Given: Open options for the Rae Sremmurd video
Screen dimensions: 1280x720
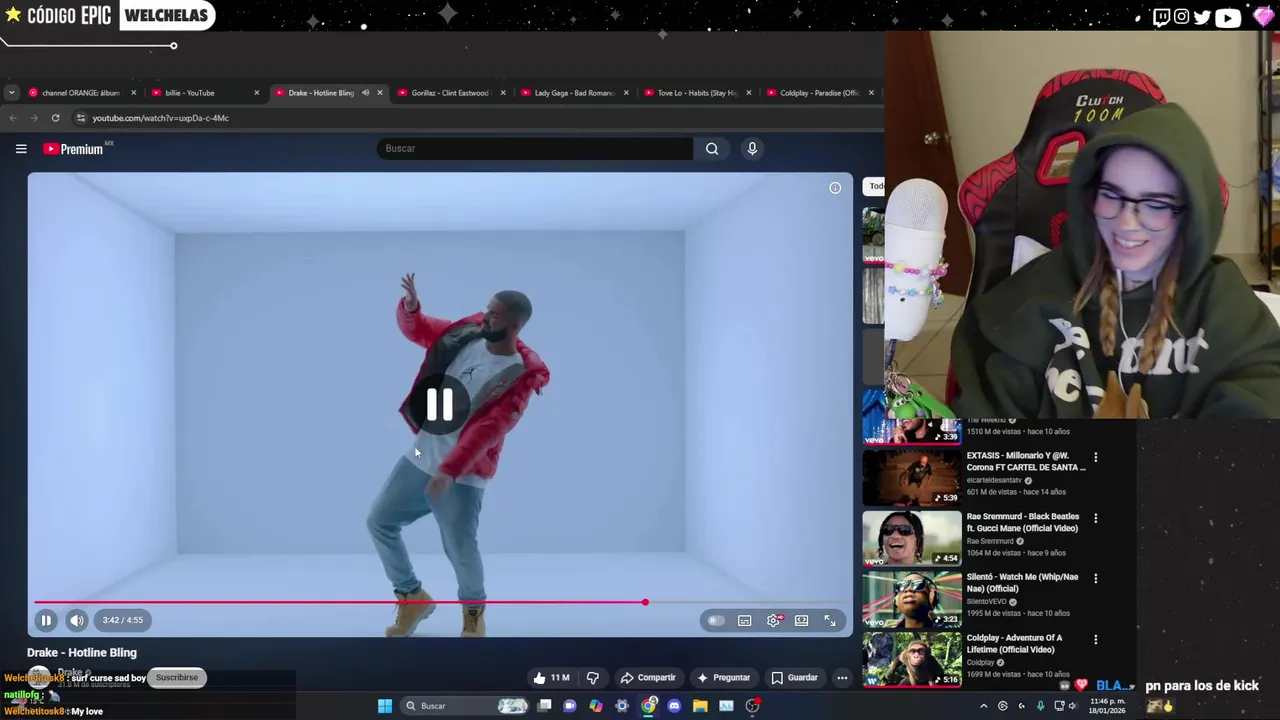Looking at the screenshot, I should pyautogui.click(x=1096, y=518).
